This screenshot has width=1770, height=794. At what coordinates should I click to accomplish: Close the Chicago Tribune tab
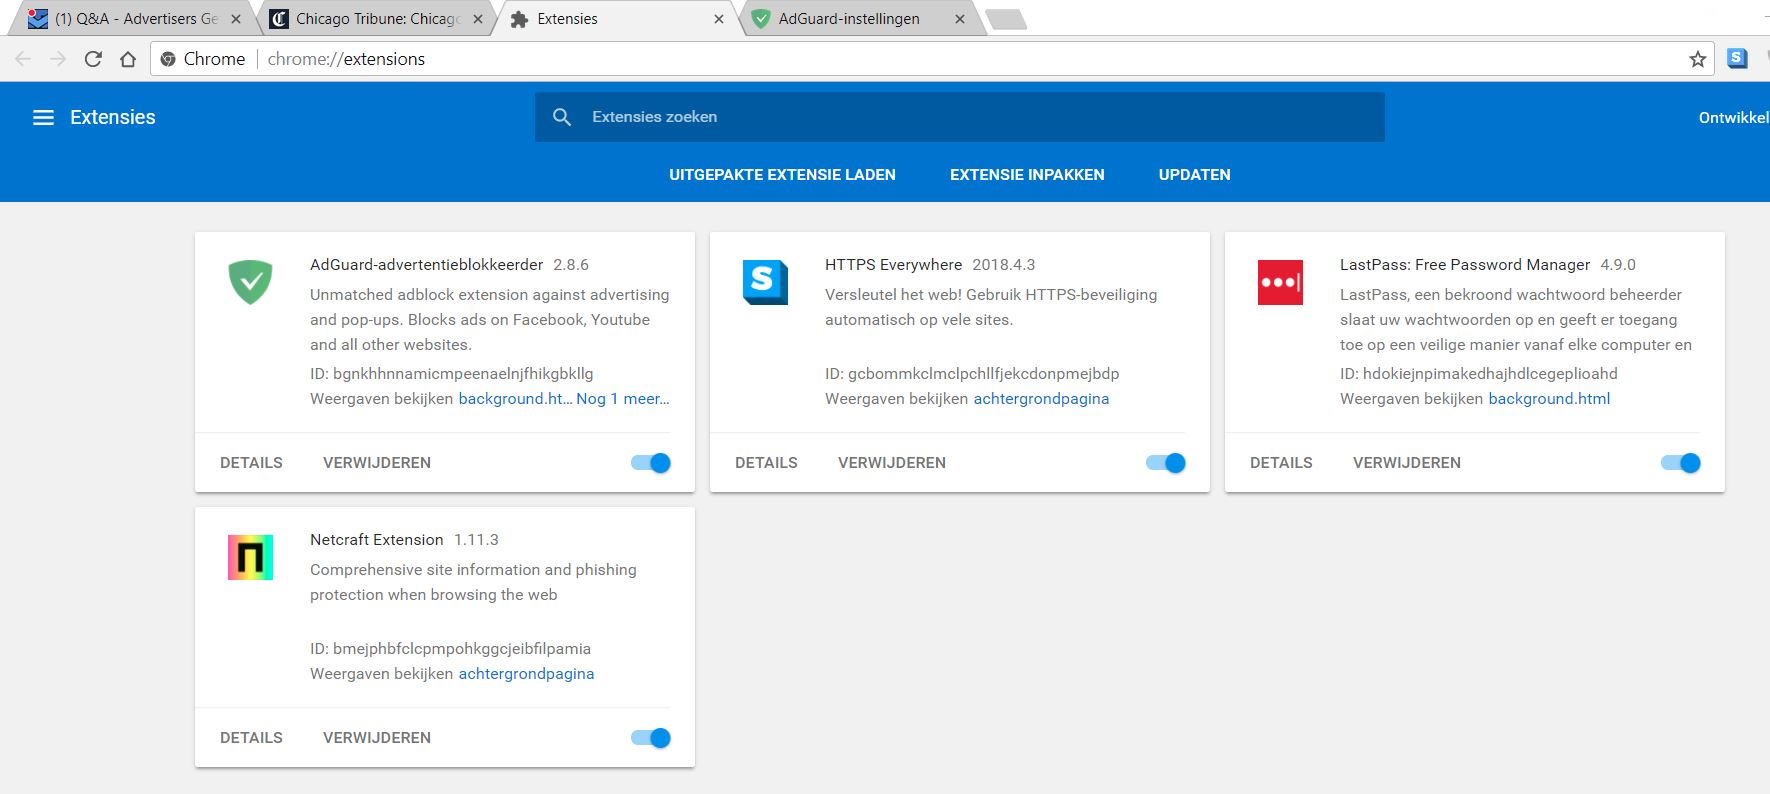(x=478, y=19)
